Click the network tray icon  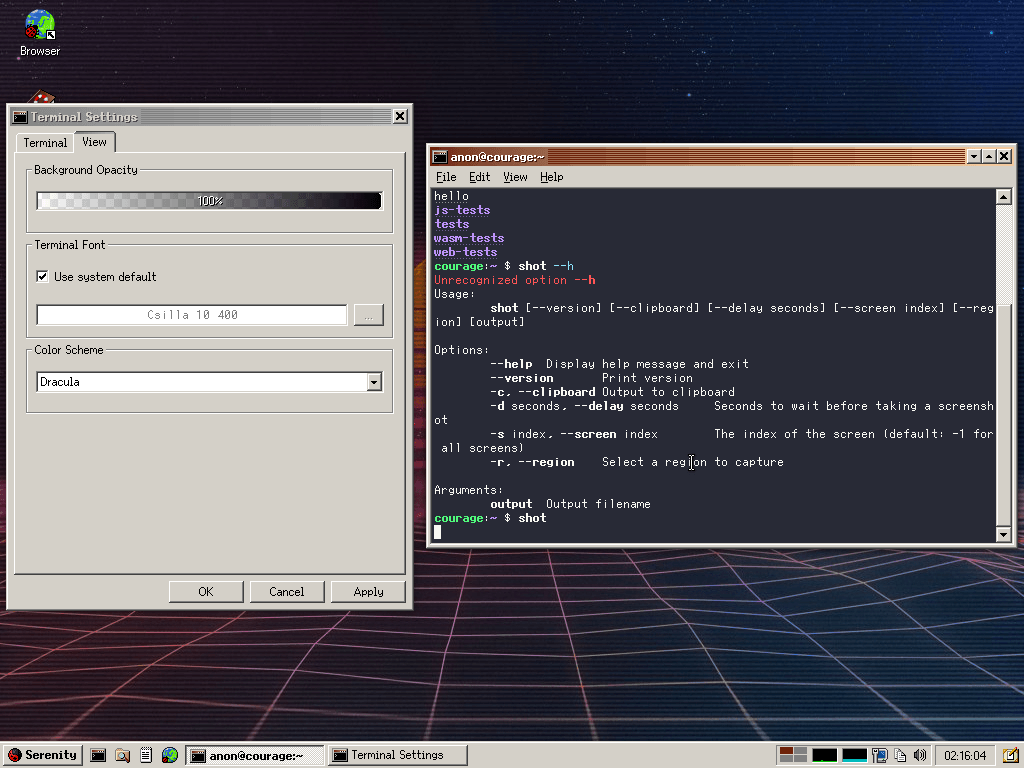pos(880,755)
